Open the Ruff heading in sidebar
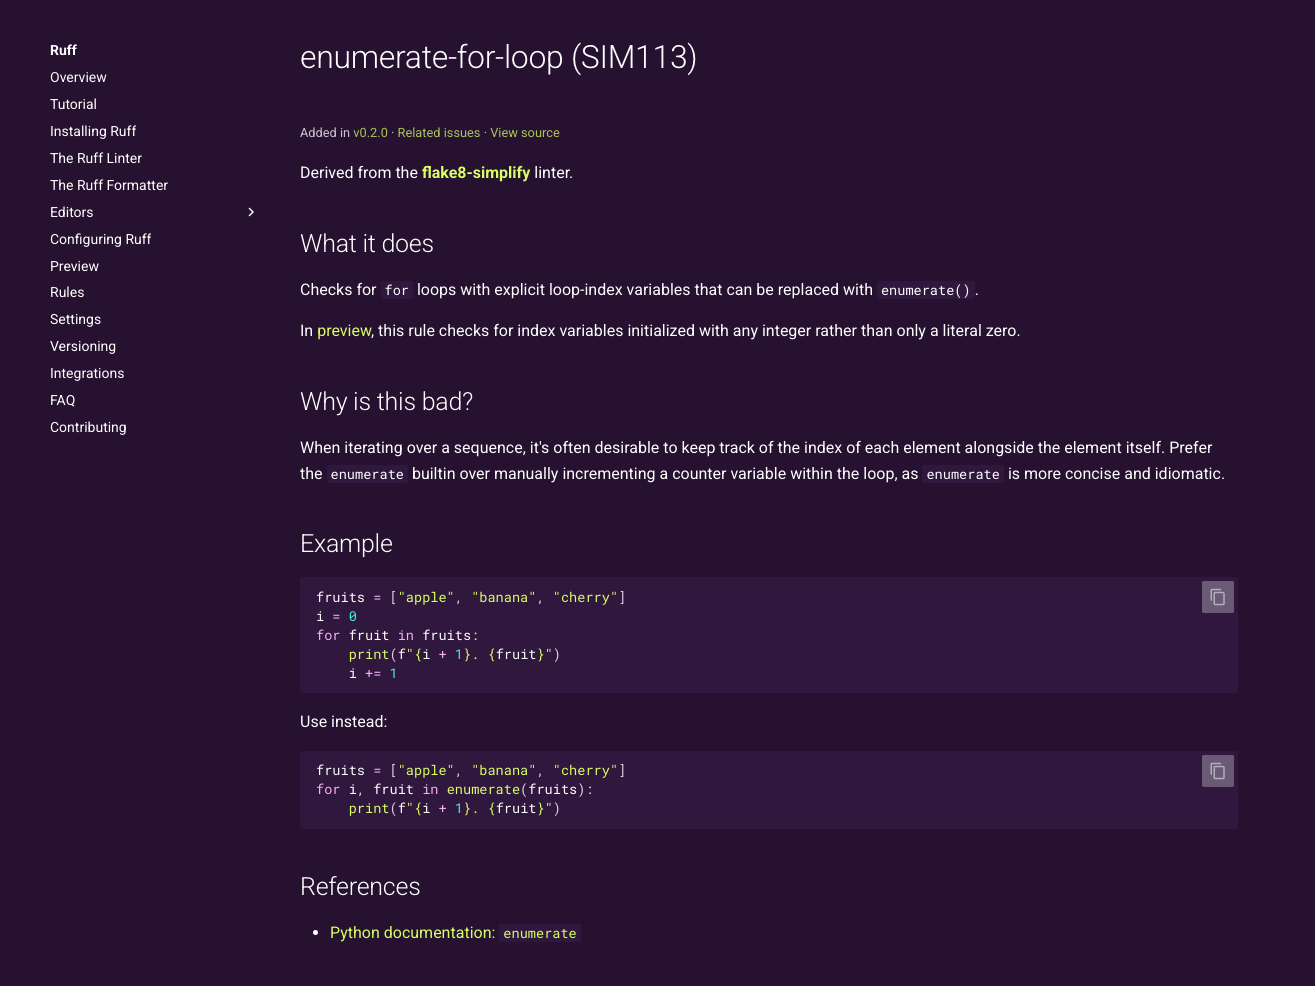 pyautogui.click(x=63, y=50)
